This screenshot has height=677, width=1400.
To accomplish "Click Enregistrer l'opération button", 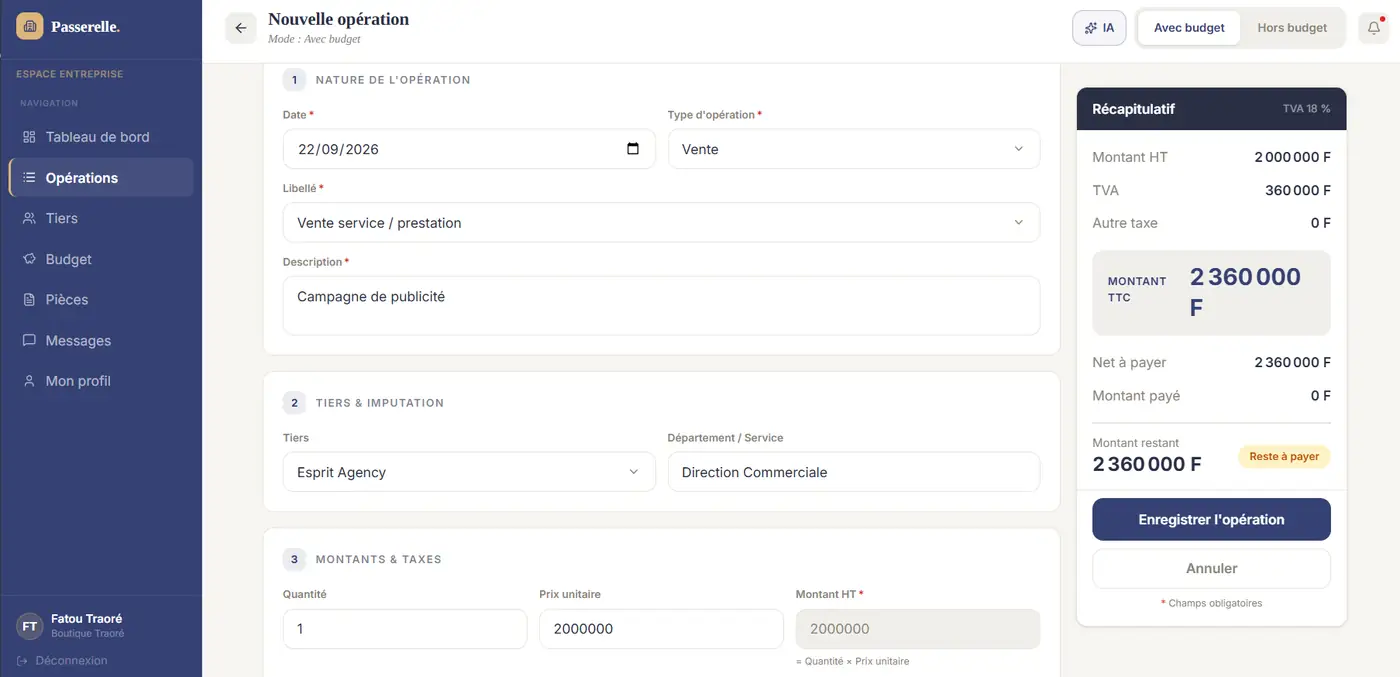I will point(1211,520).
